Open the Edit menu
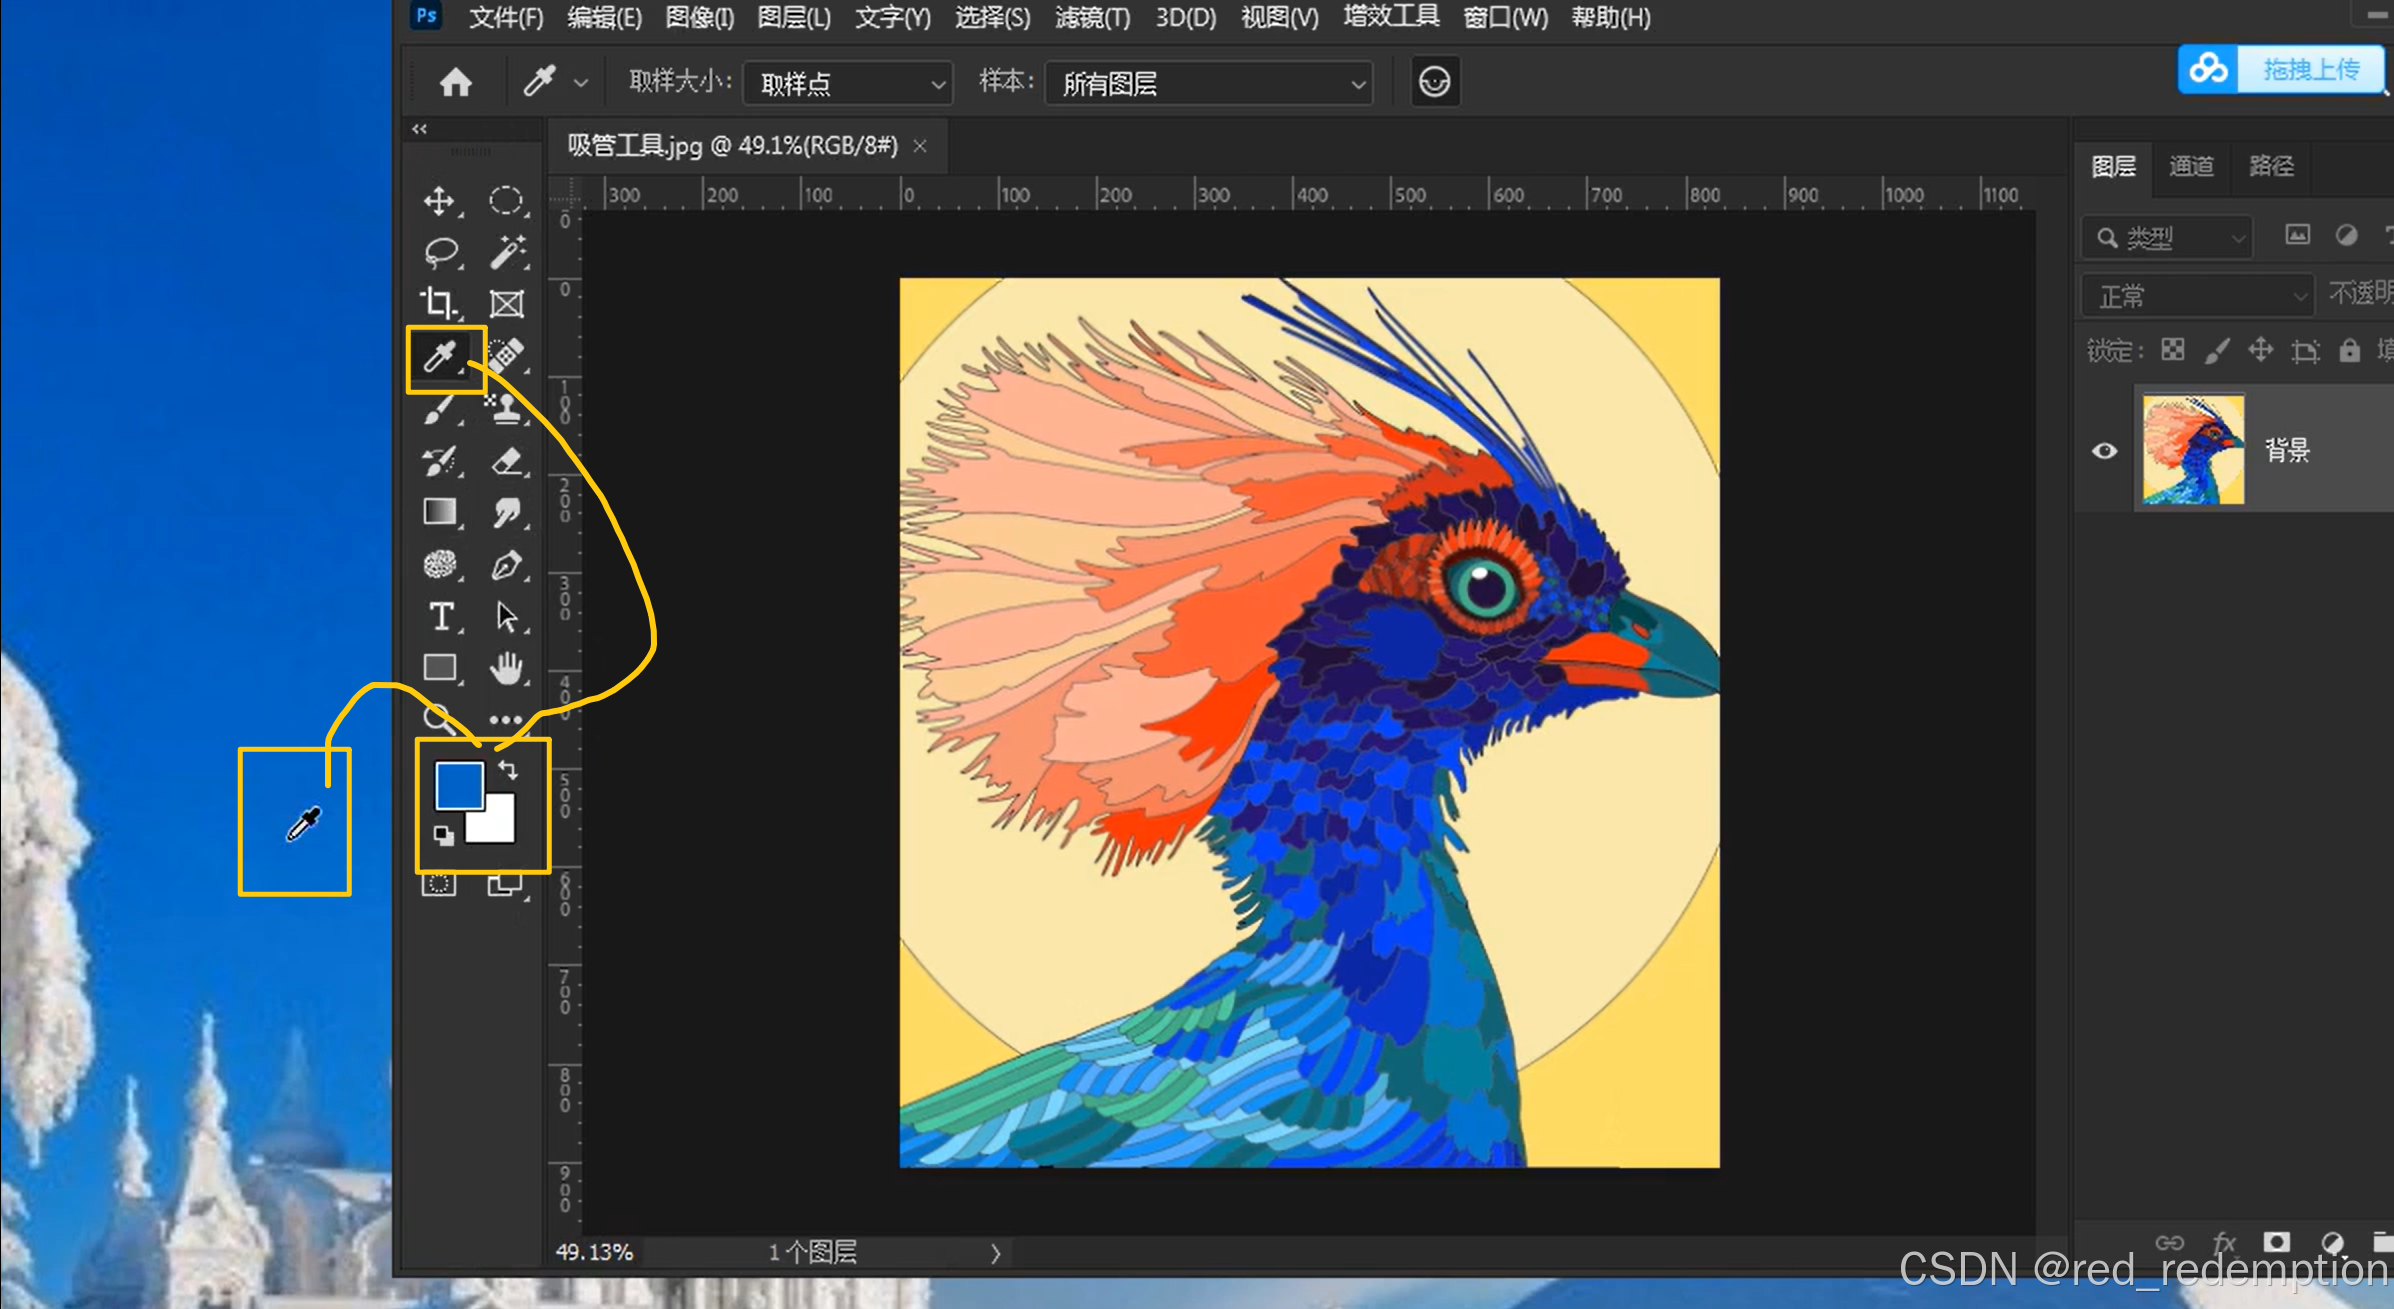2394x1309 pixels. [x=604, y=17]
